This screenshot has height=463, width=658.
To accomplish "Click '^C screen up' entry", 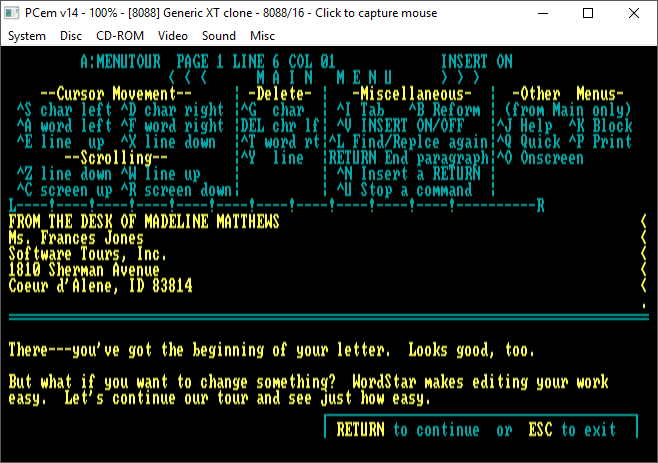I will pos(64,190).
